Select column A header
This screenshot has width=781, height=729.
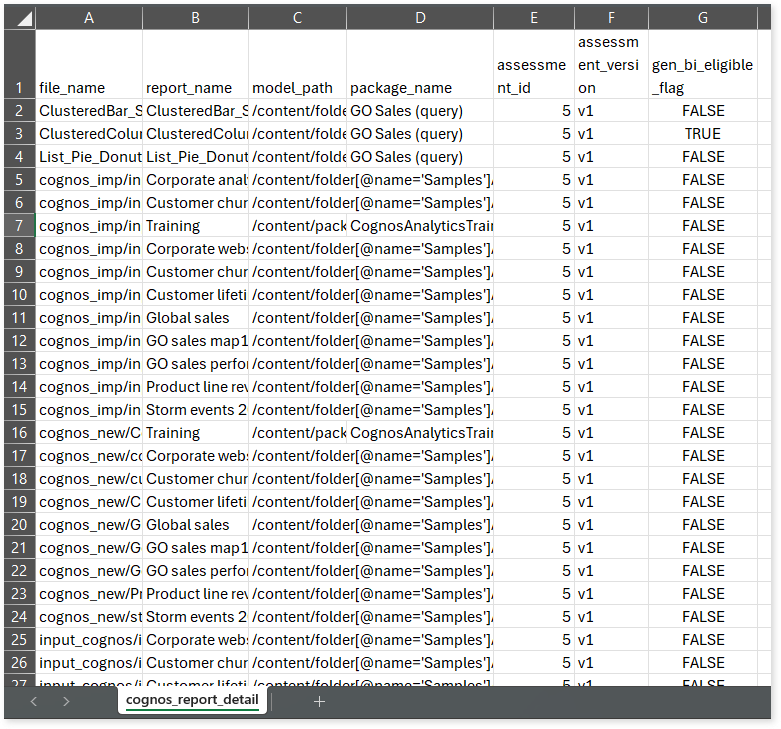(90, 18)
